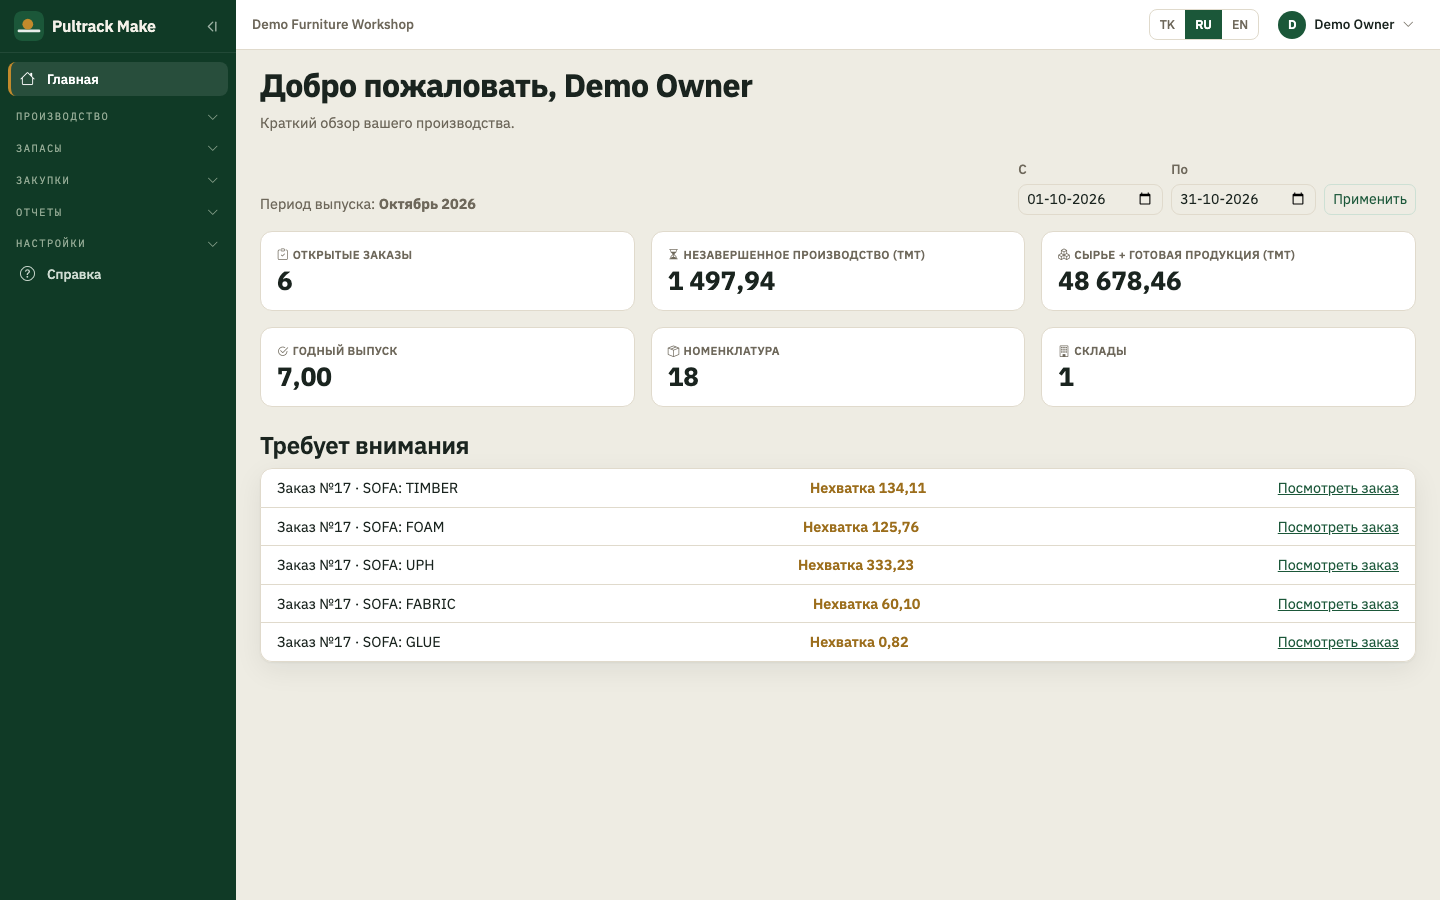This screenshot has width=1440, height=900.
Task: View order for SOFA: TIMBER shortage
Action: [1338, 488]
